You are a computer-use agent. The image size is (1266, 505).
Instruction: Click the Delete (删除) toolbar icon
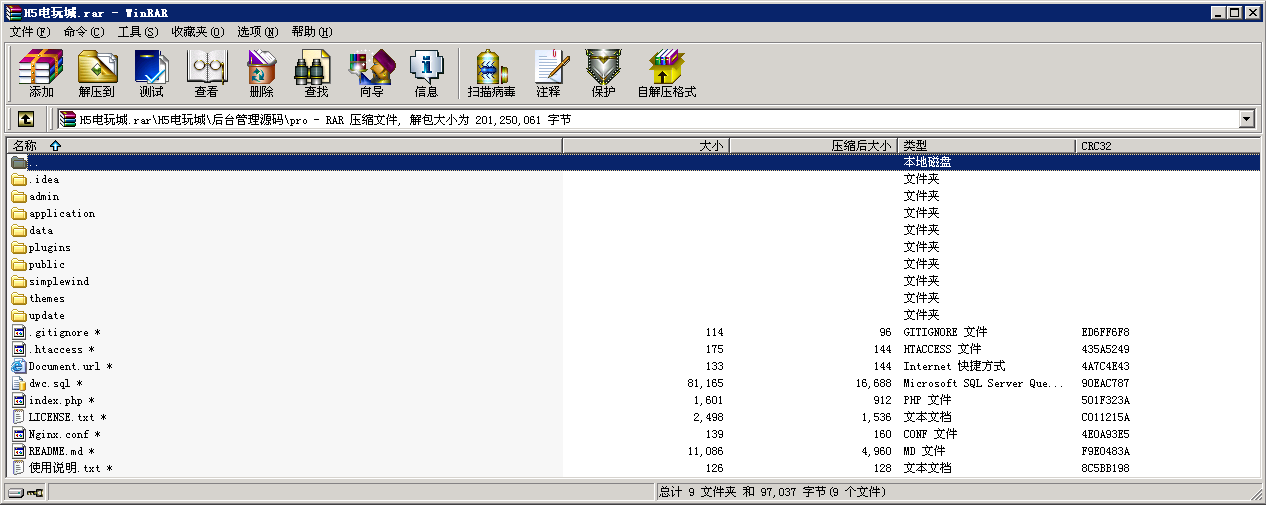261,73
